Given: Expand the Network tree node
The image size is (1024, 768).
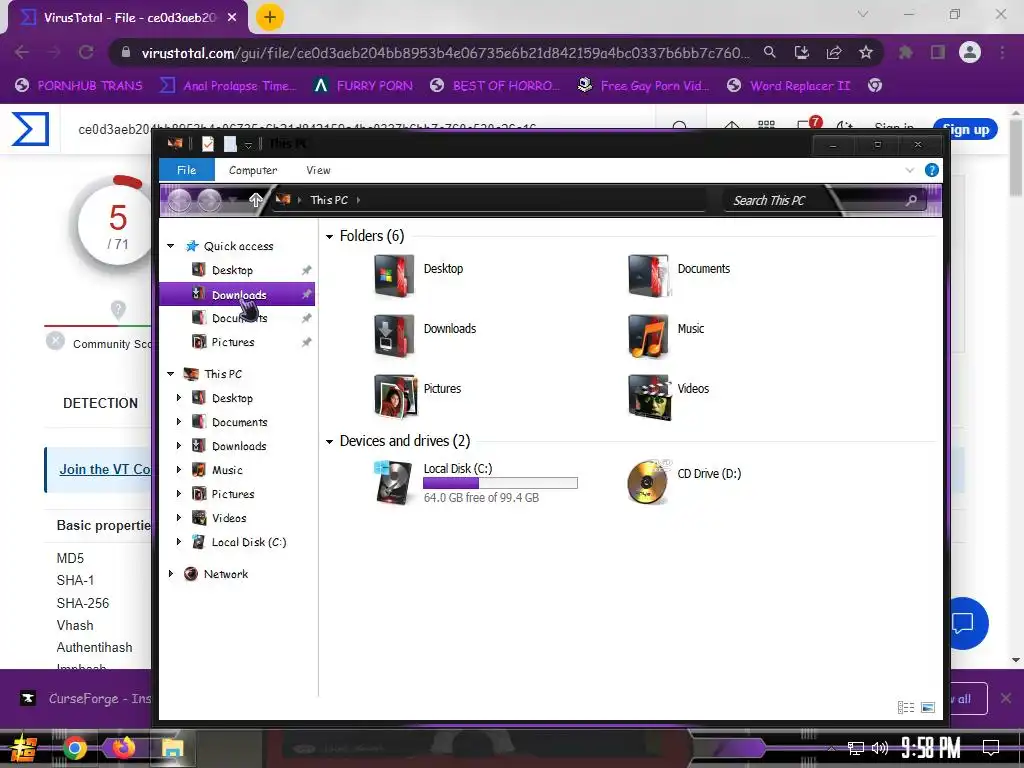Looking at the screenshot, I should tap(170, 573).
